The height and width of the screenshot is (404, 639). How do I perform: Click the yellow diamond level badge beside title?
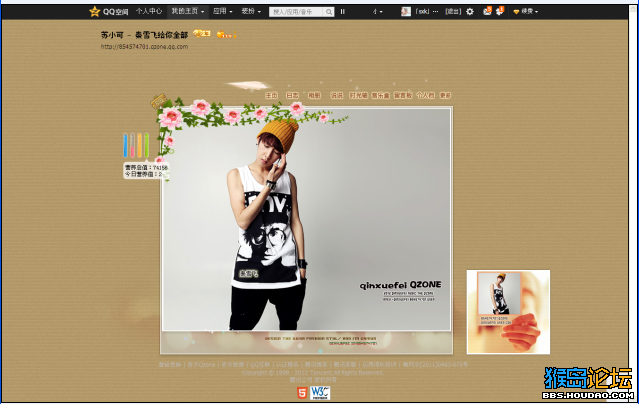202,33
